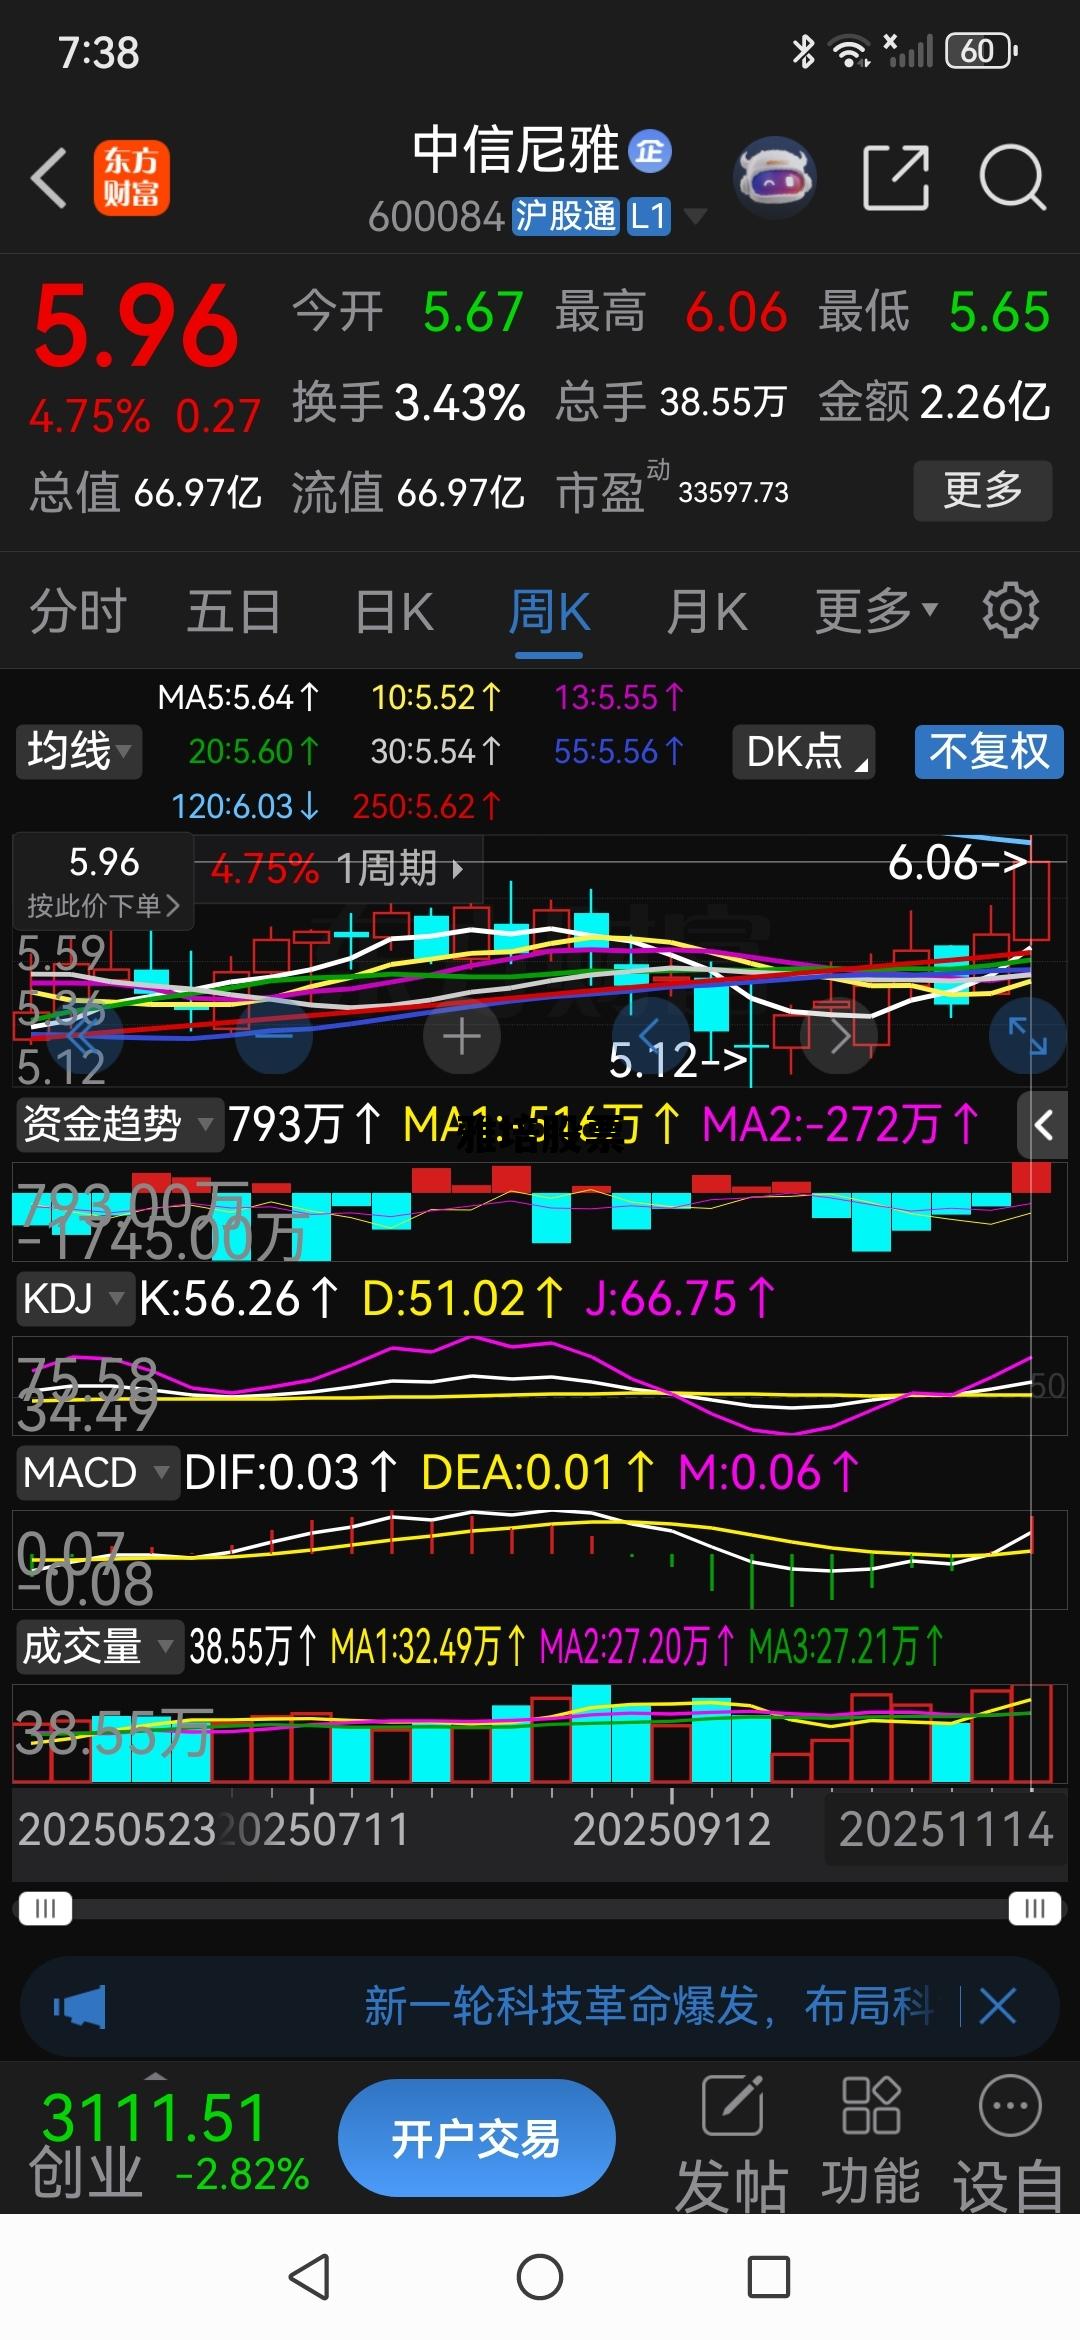Image resolution: width=1080 pixels, height=2340 pixels.
Task: Expand the 均线 indicator dropdown
Action: (x=78, y=751)
